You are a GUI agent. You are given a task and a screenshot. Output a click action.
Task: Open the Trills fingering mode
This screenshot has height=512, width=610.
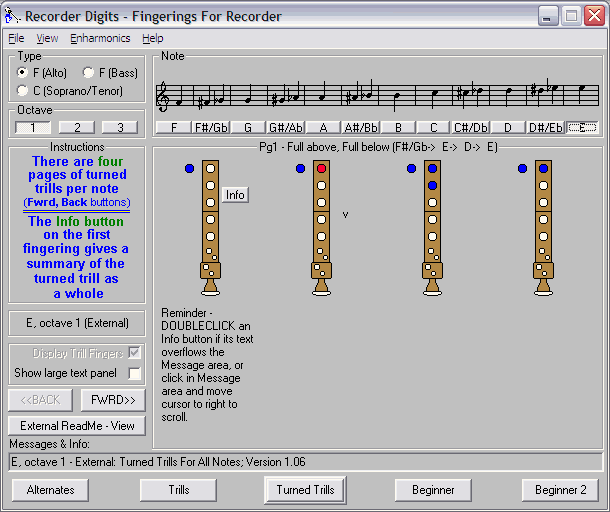[x=178, y=490]
